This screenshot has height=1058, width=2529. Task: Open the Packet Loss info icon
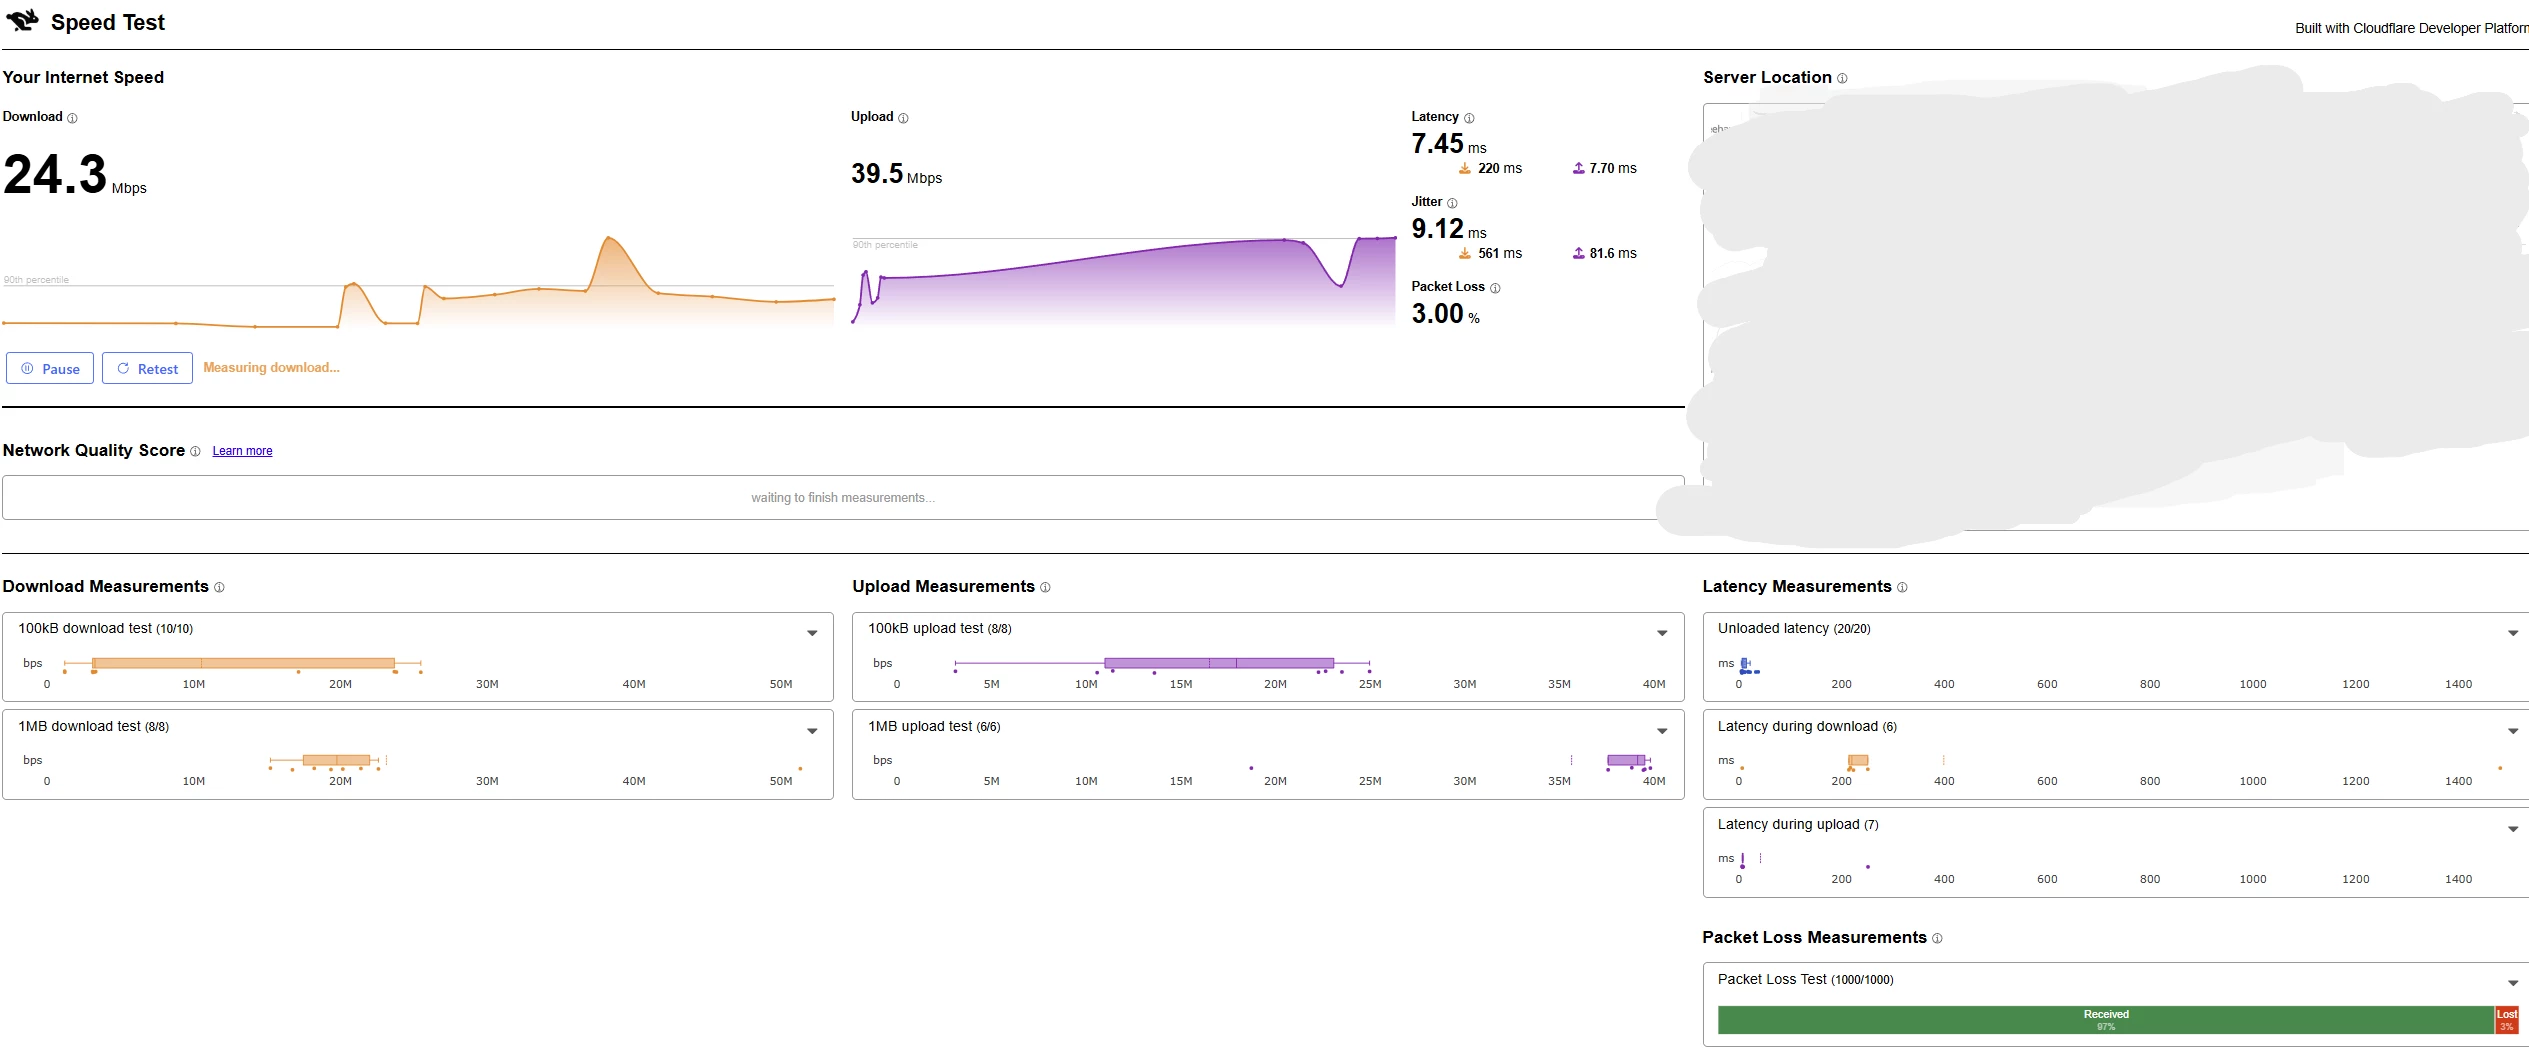[x=1495, y=288]
